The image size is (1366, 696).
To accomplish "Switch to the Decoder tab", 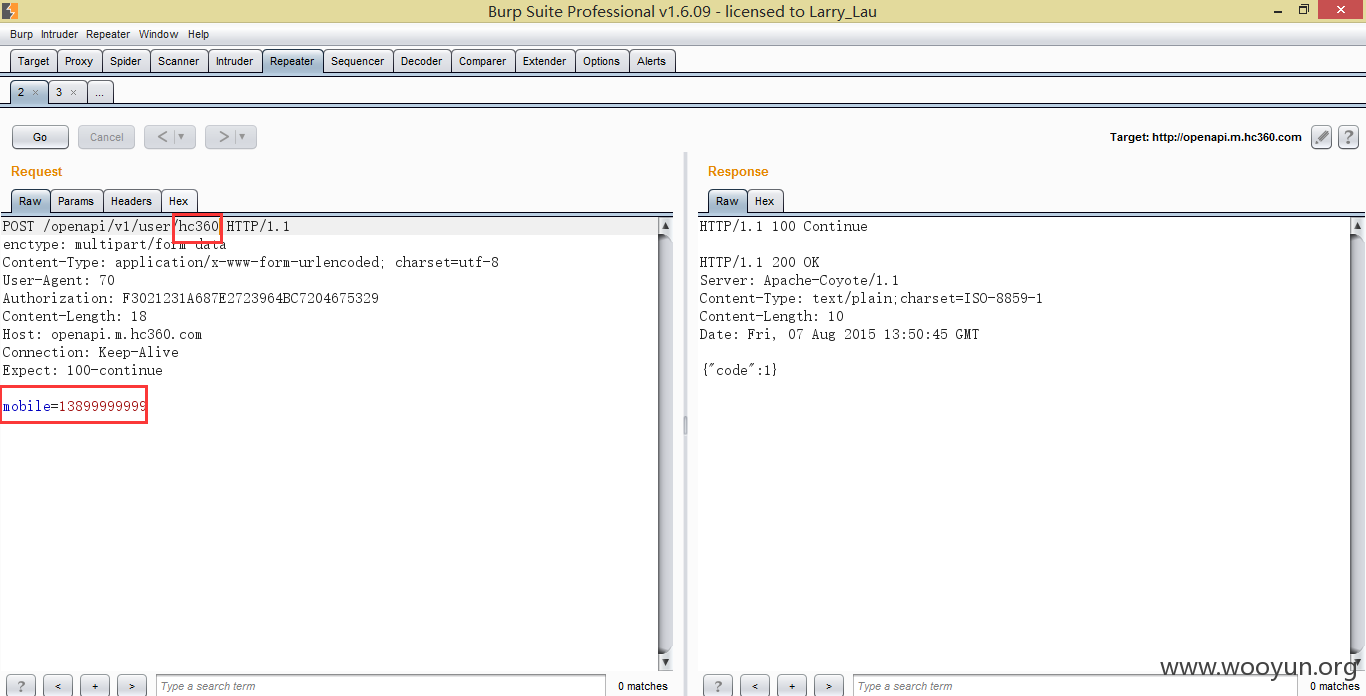I will tap(421, 61).
